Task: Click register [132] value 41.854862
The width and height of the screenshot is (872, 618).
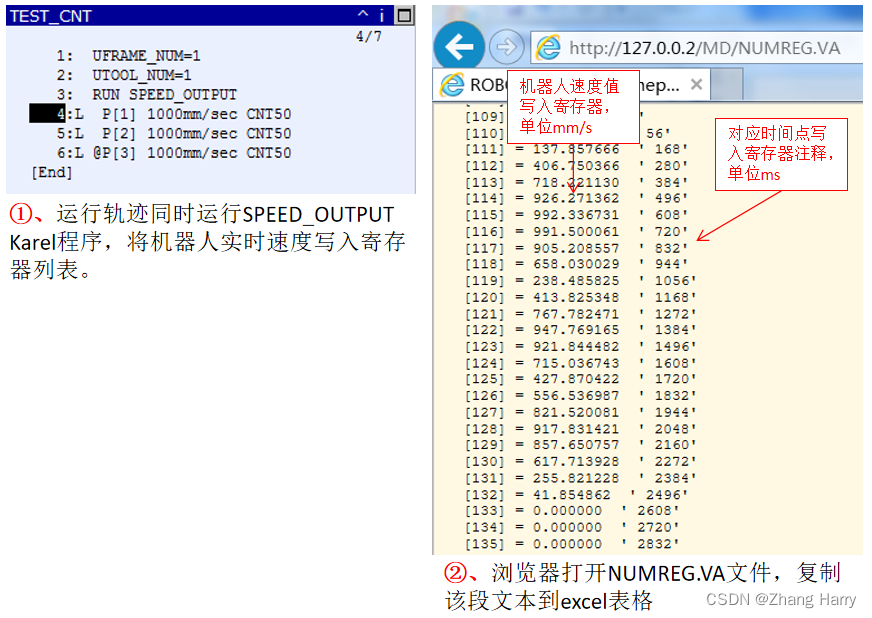Action: [572, 495]
